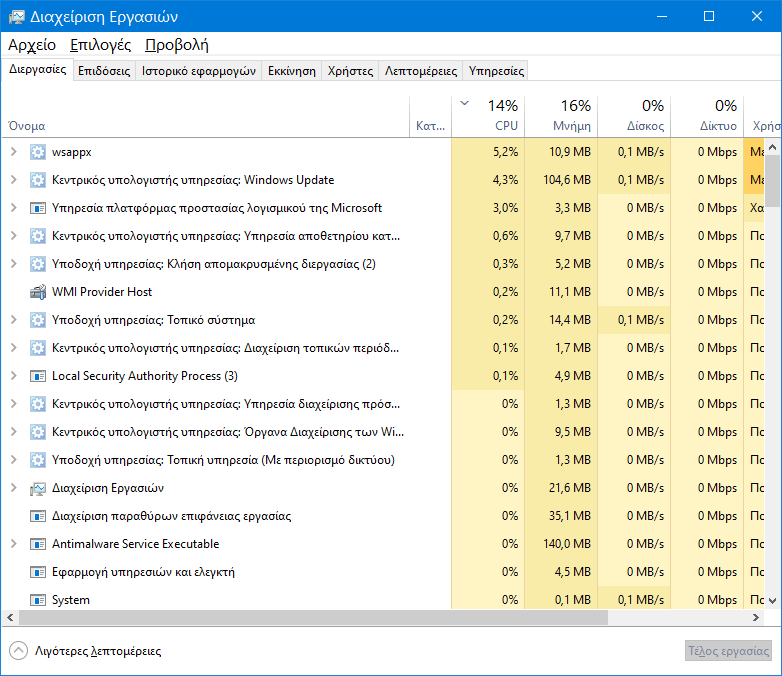Switch to the Επιδόσεις tab
This screenshot has height=676, width=782.
pos(104,71)
